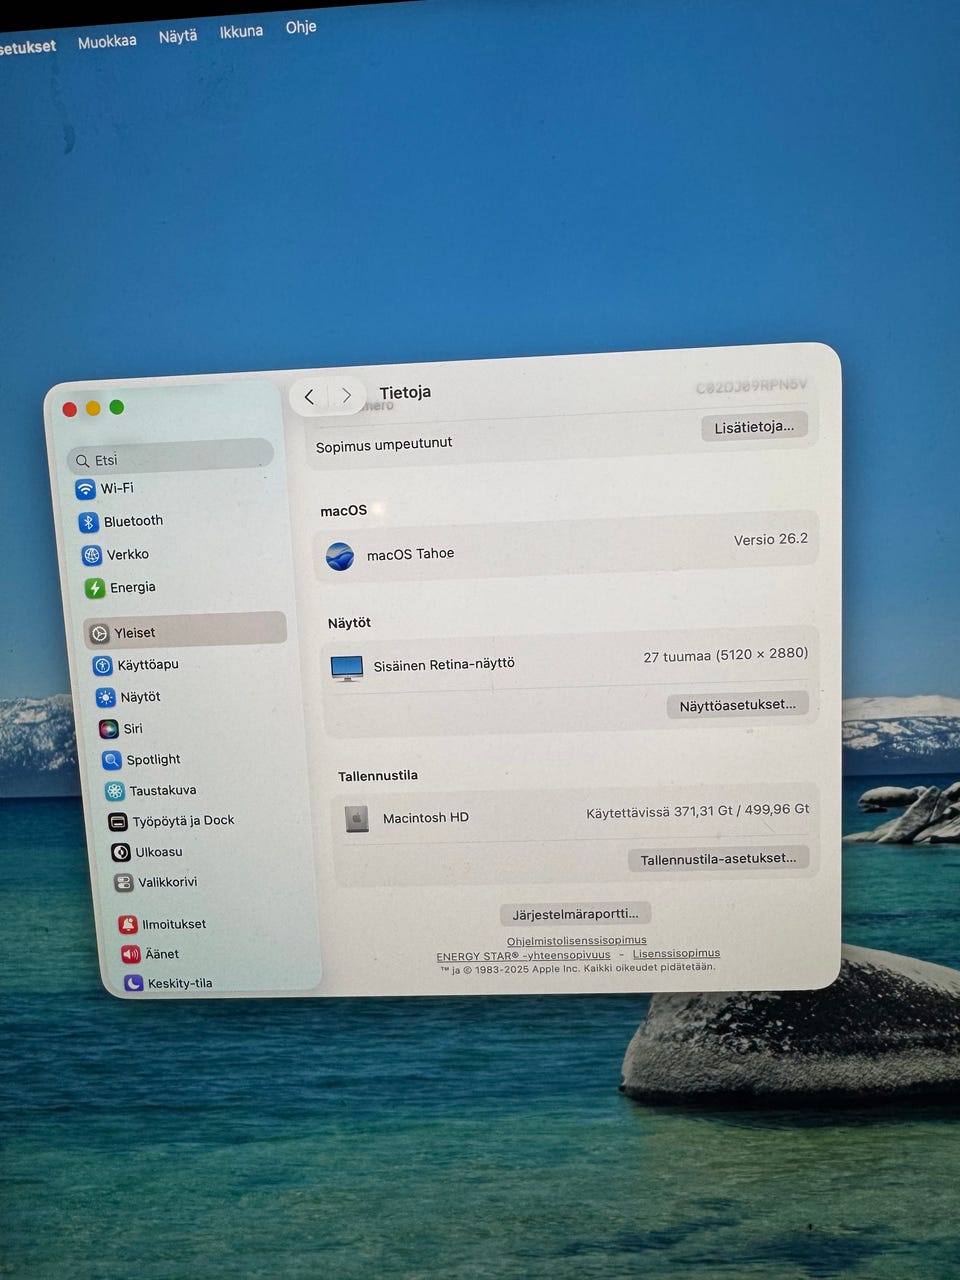Image resolution: width=960 pixels, height=1280 pixels.
Task: Open Verkko globe icon
Action: [x=91, y=555]
